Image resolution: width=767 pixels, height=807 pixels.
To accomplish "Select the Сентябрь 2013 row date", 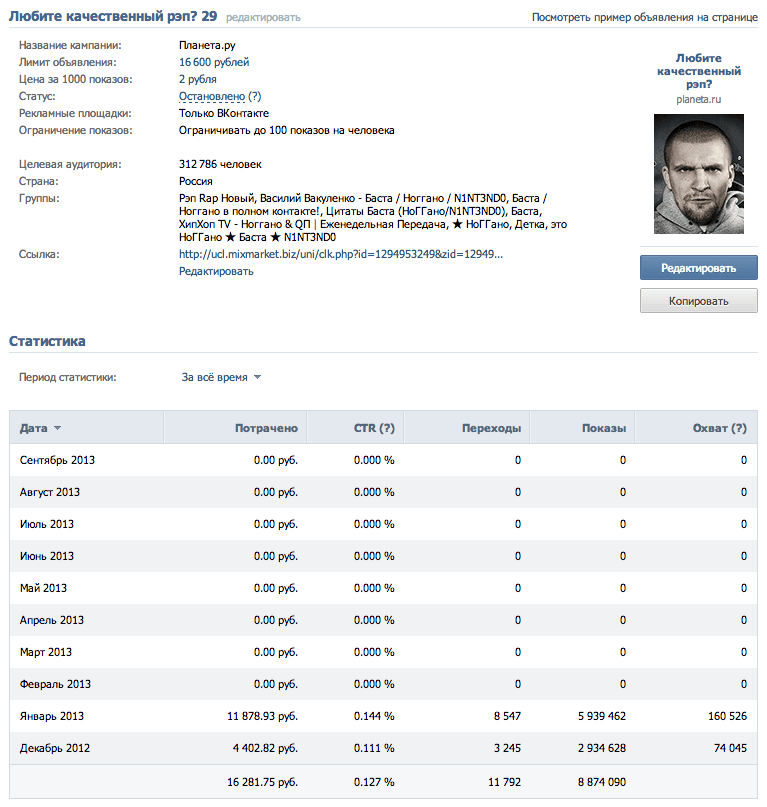I will pyautogui.click(x=57, y=460).
